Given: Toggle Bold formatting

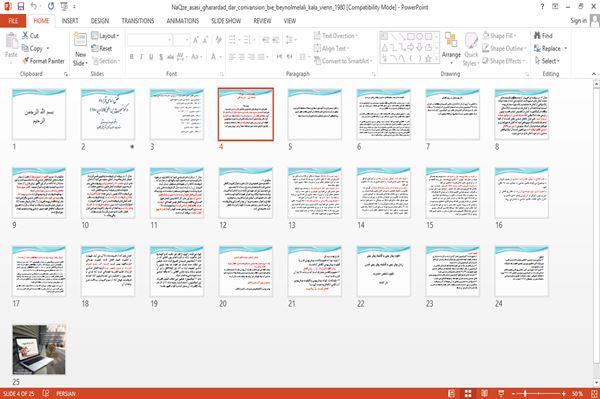Looking at the screenshot, I should (132, 57).
